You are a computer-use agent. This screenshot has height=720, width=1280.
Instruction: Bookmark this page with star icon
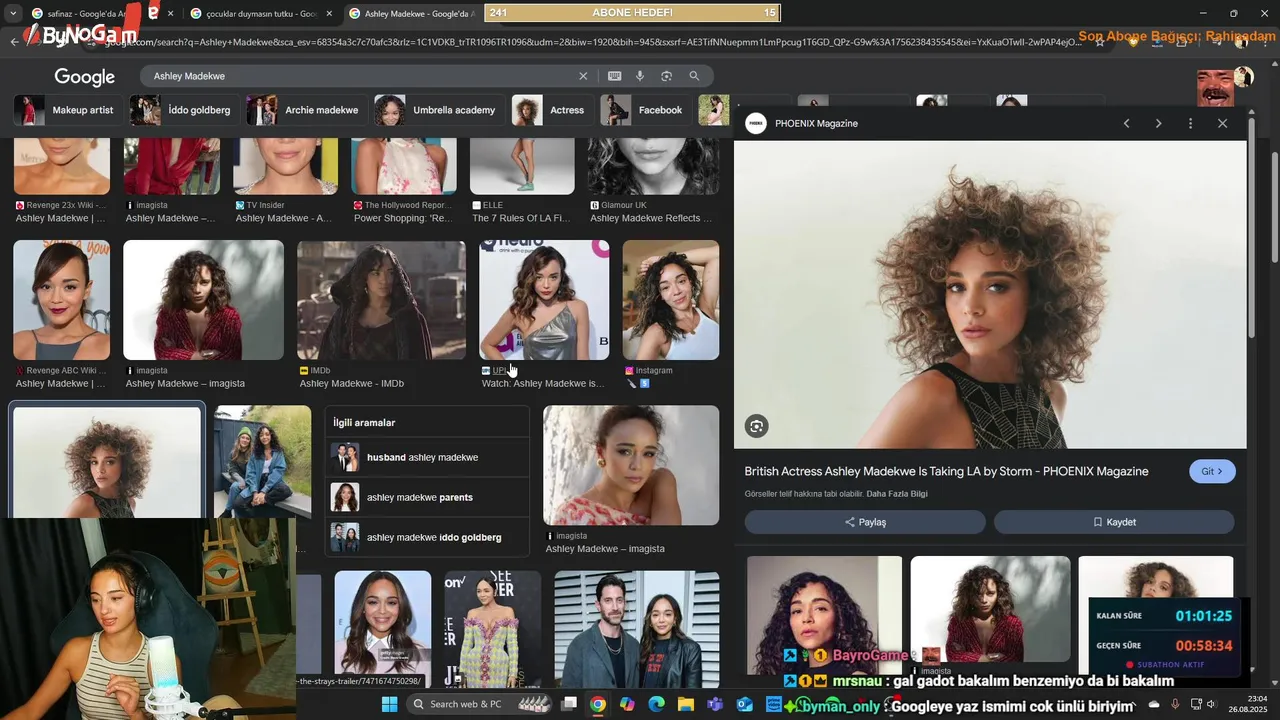click(x=1100, y=42)
